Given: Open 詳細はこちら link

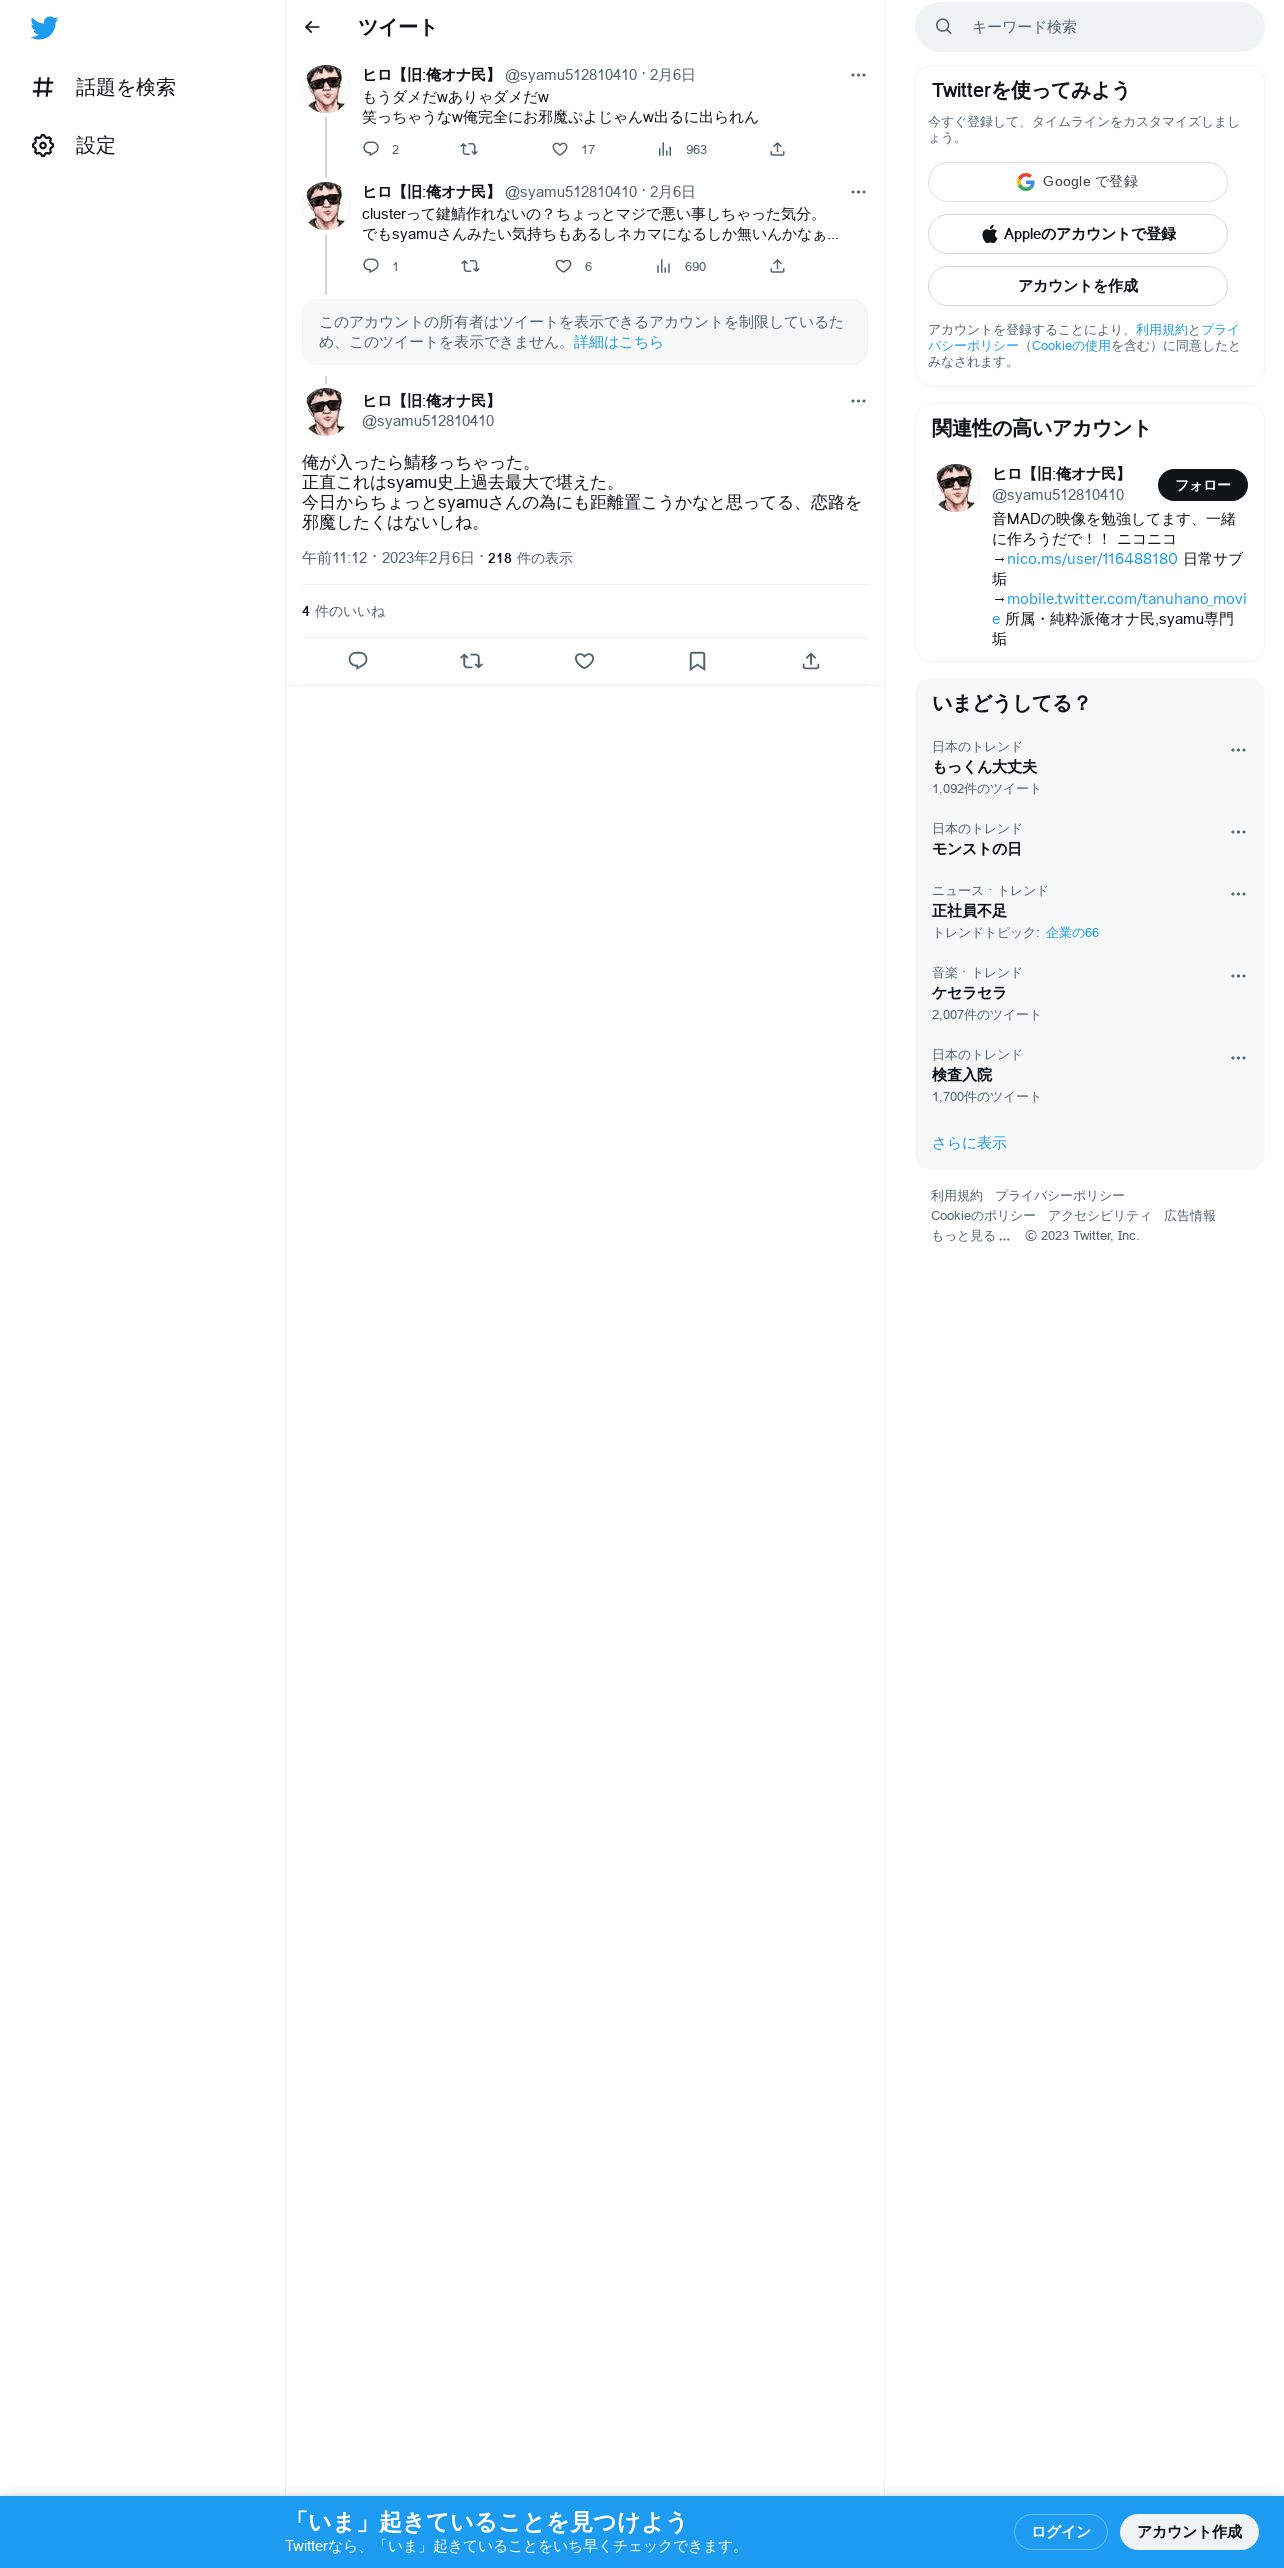Looking at the screenshot, I should tap(618, 342).
